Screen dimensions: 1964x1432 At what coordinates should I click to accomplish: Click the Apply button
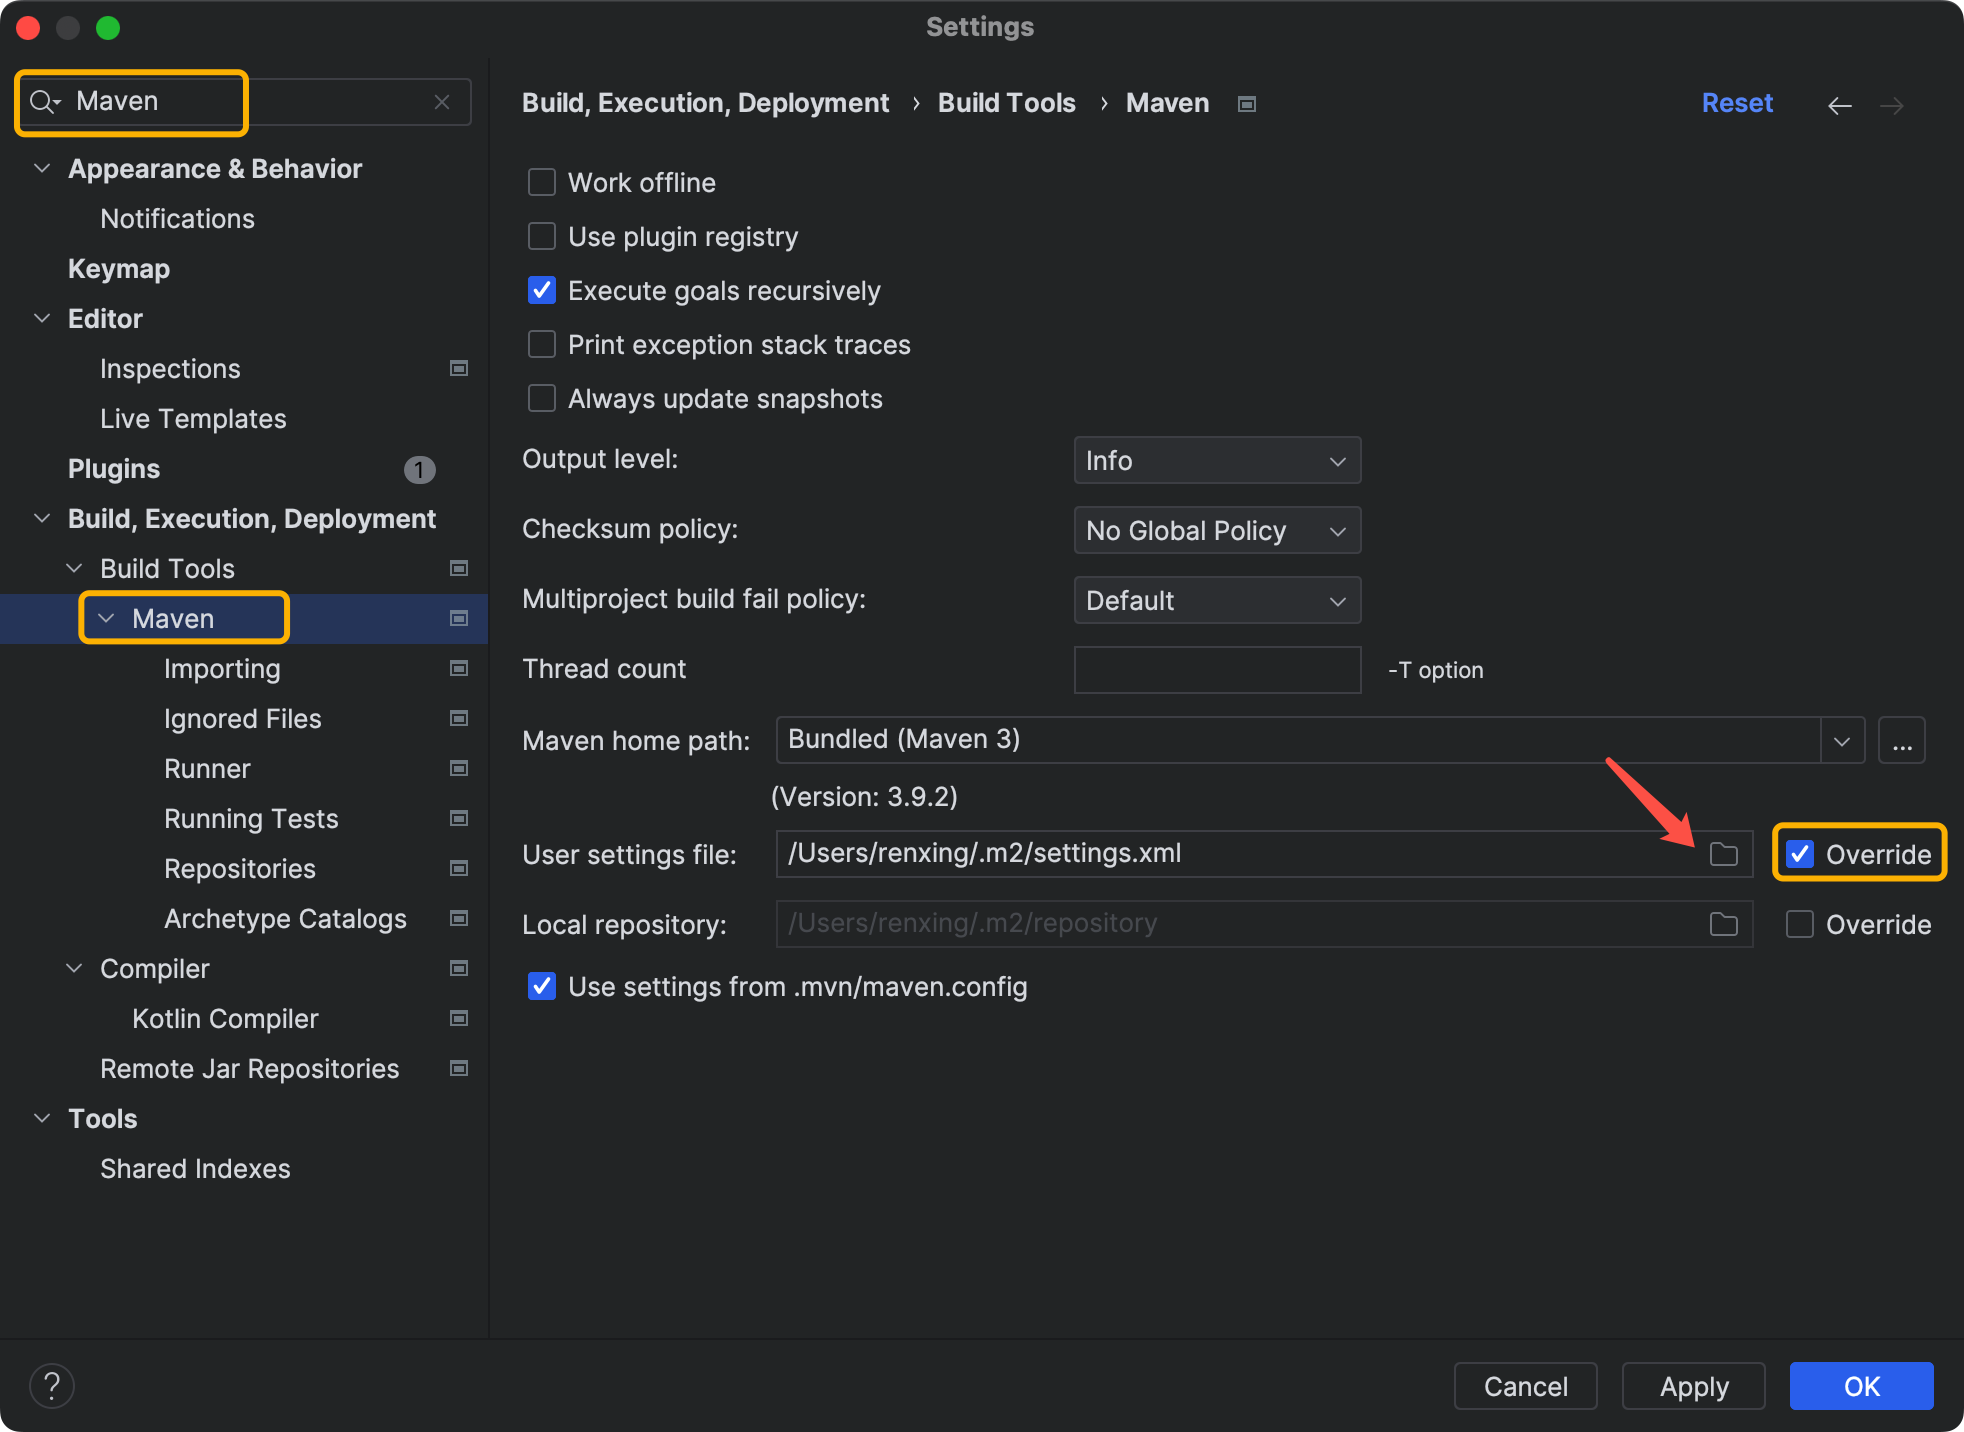click(1693, 1386)
